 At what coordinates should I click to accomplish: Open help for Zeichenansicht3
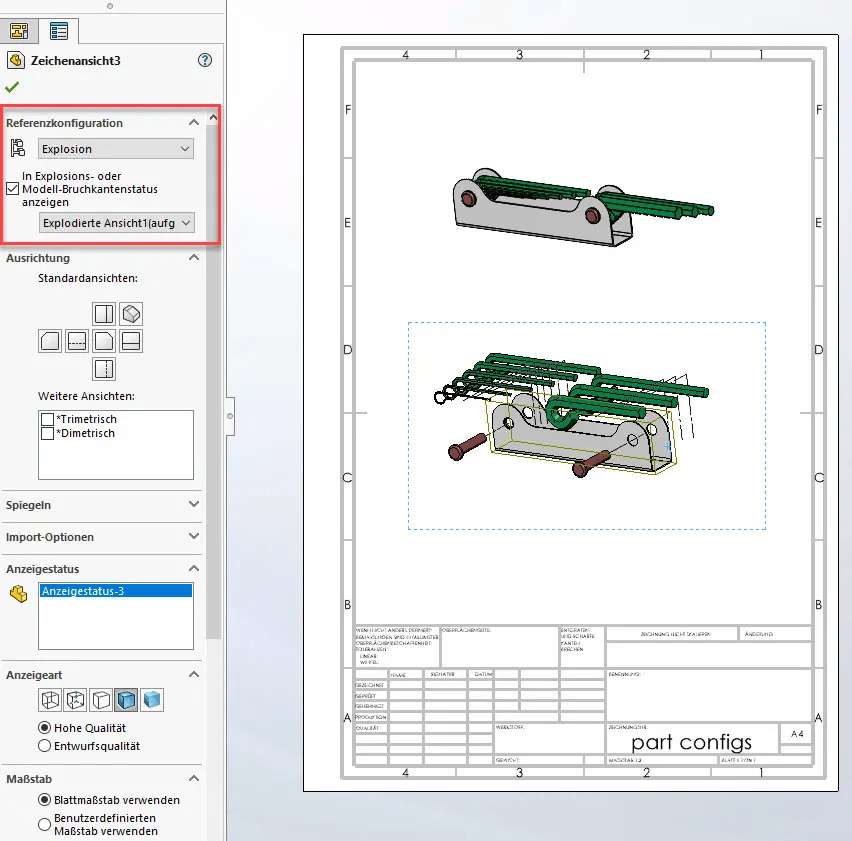click(205, 60)
